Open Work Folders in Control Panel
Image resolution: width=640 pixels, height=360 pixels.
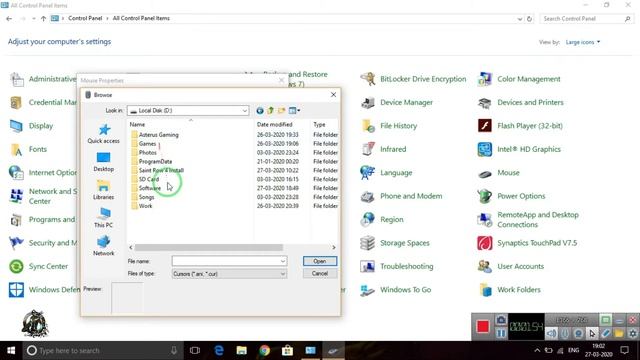(x=509, y=290)
